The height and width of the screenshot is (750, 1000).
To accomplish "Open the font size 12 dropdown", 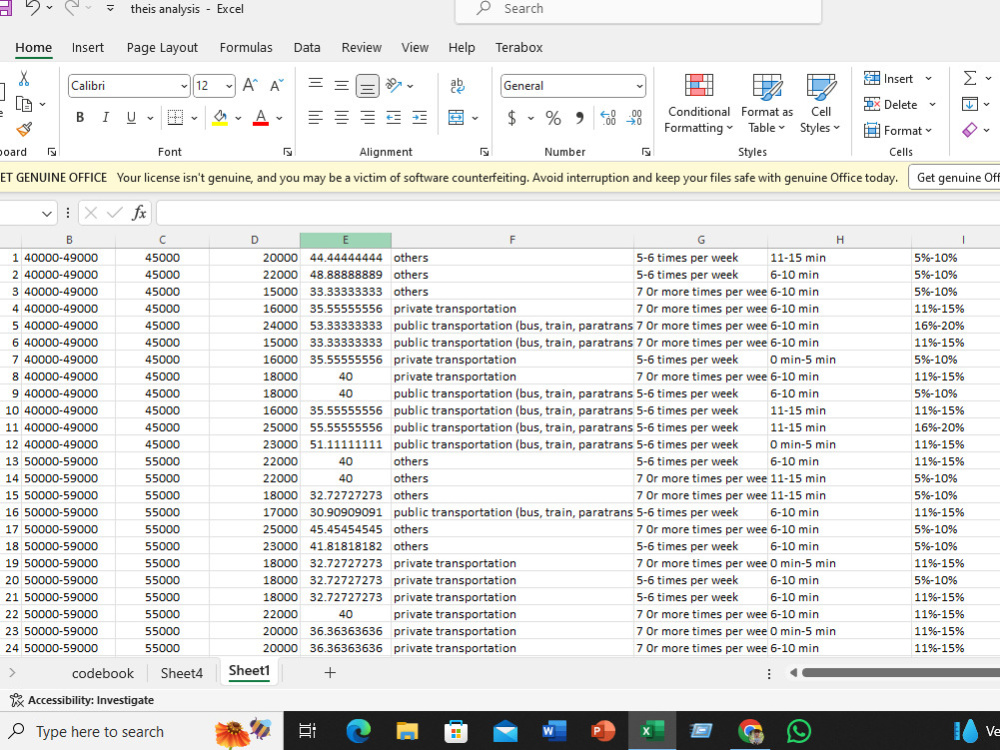I will [228, 86].
